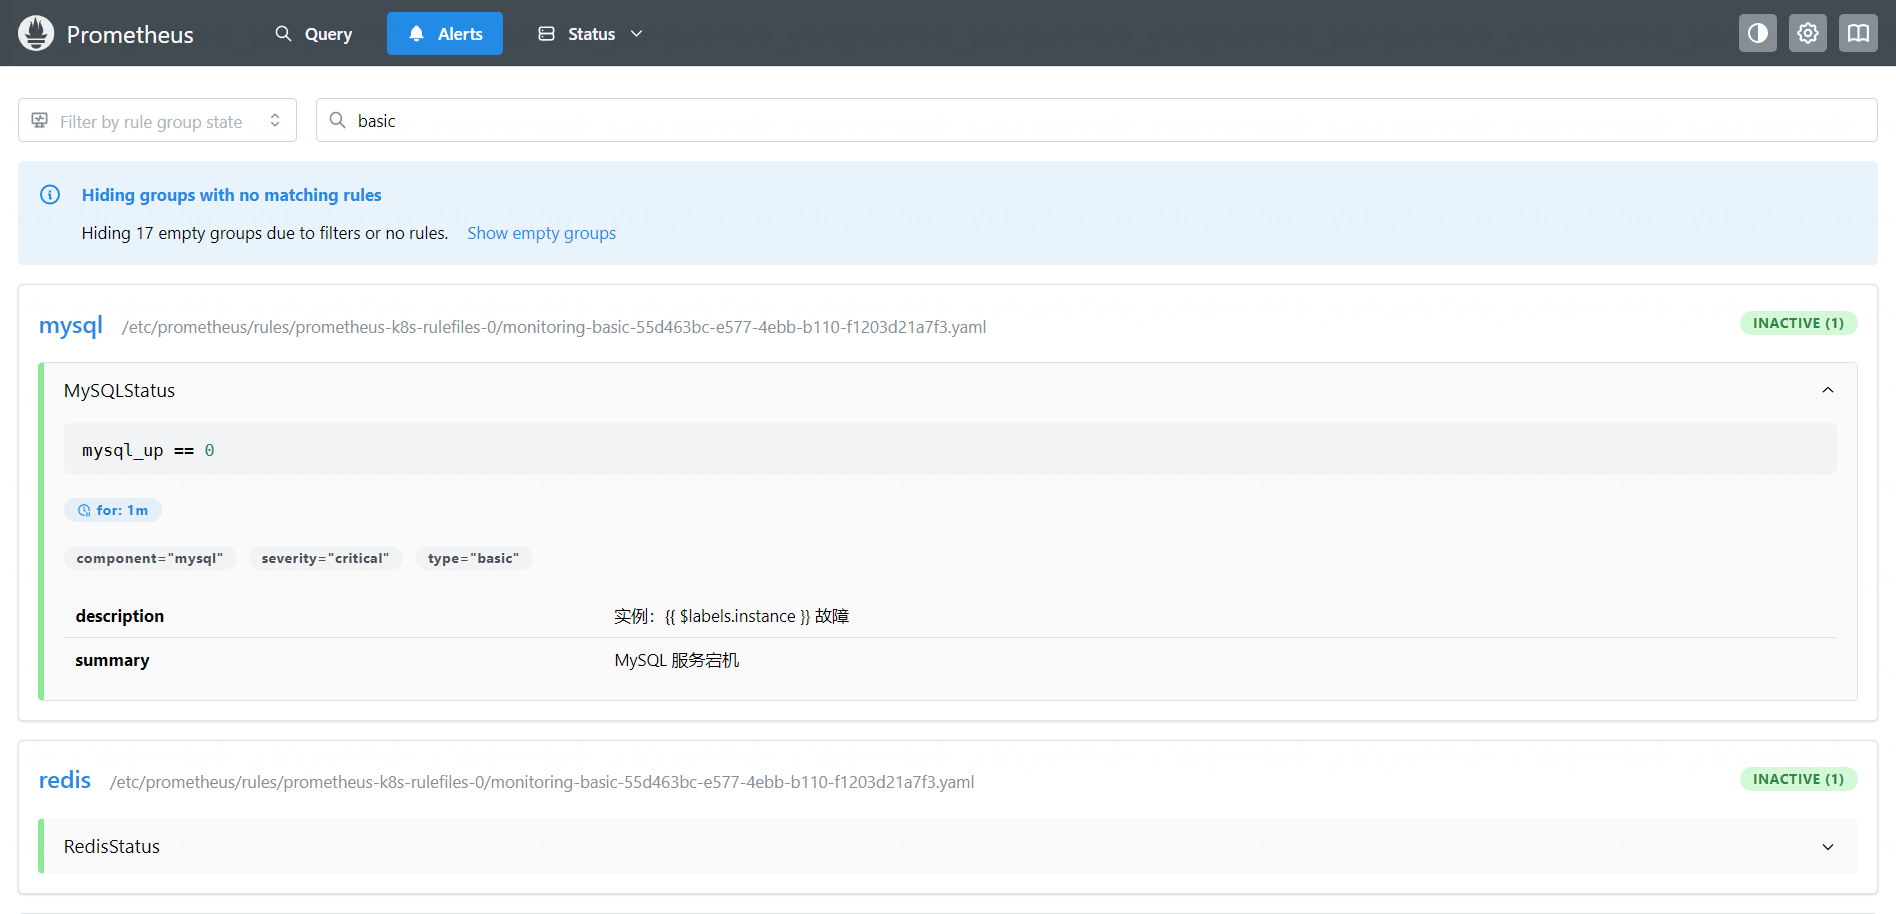This screenshot has width=1896, height=914.
Task: Click the severity="critical" label badge
Action: point(325,558)
